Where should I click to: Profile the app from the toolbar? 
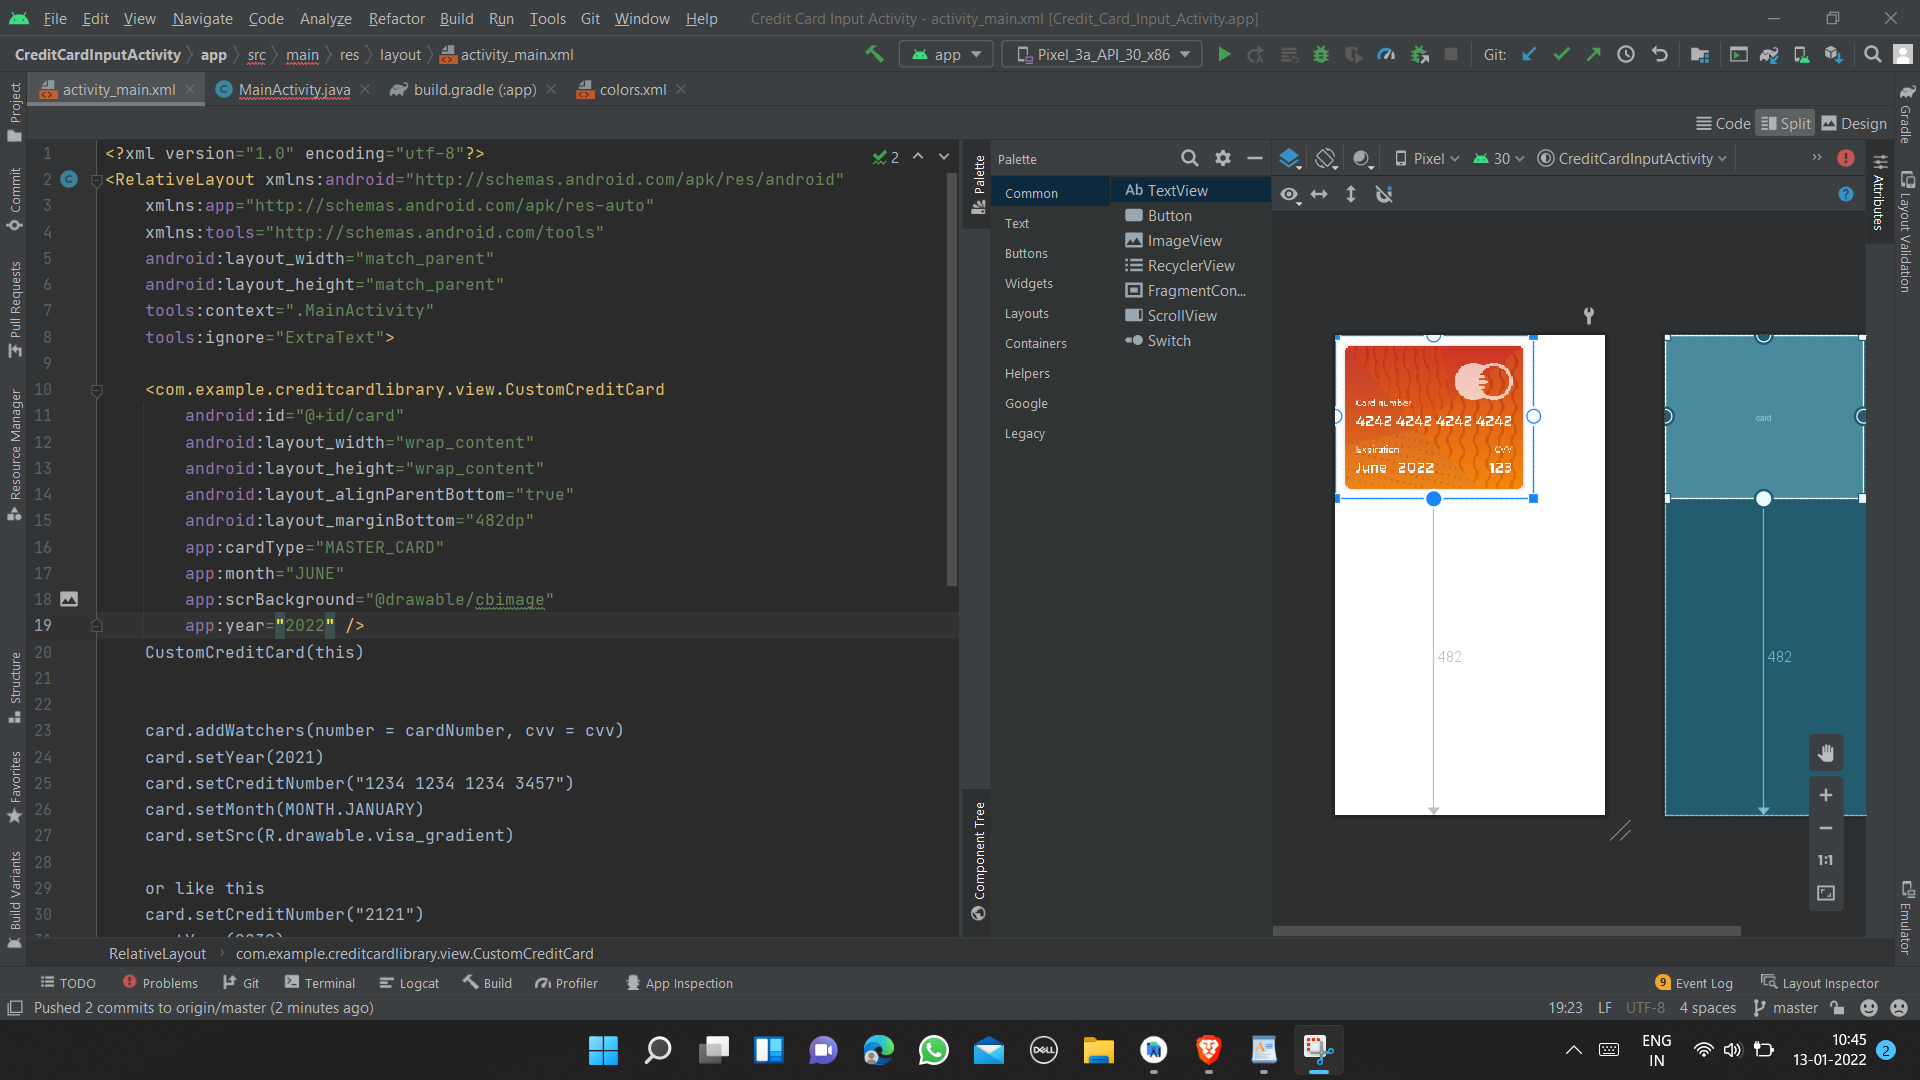point(1386,54)
